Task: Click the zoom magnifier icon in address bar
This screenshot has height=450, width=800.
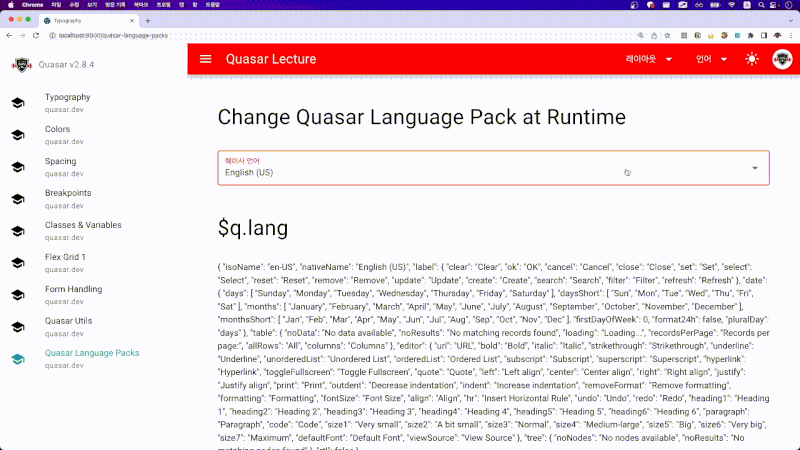Action: click(x=641, y=36)
